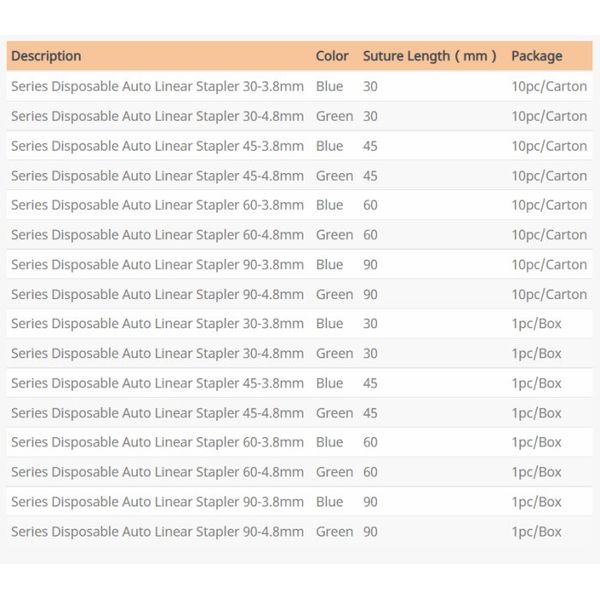Click the Color column header
This screenshot has height=600, width=600.
coord(332,56)
